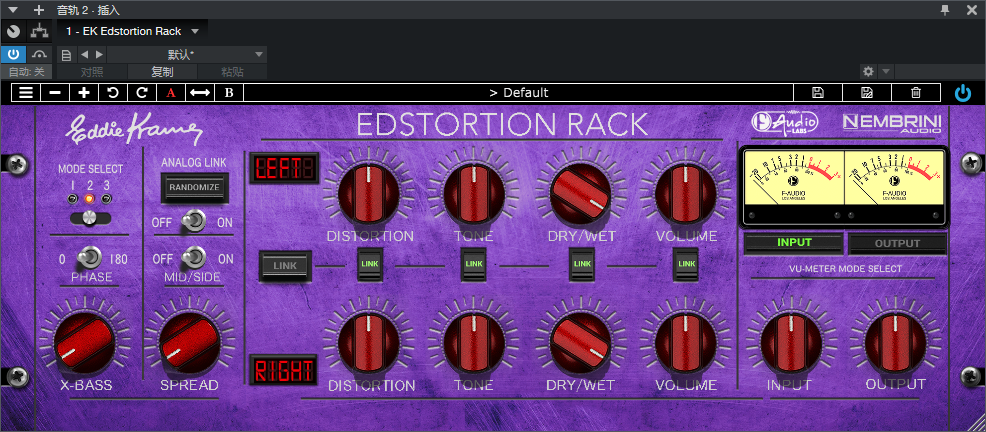Toggle the host blue power bypass button
986x432 pixels.
click(13, 54)
